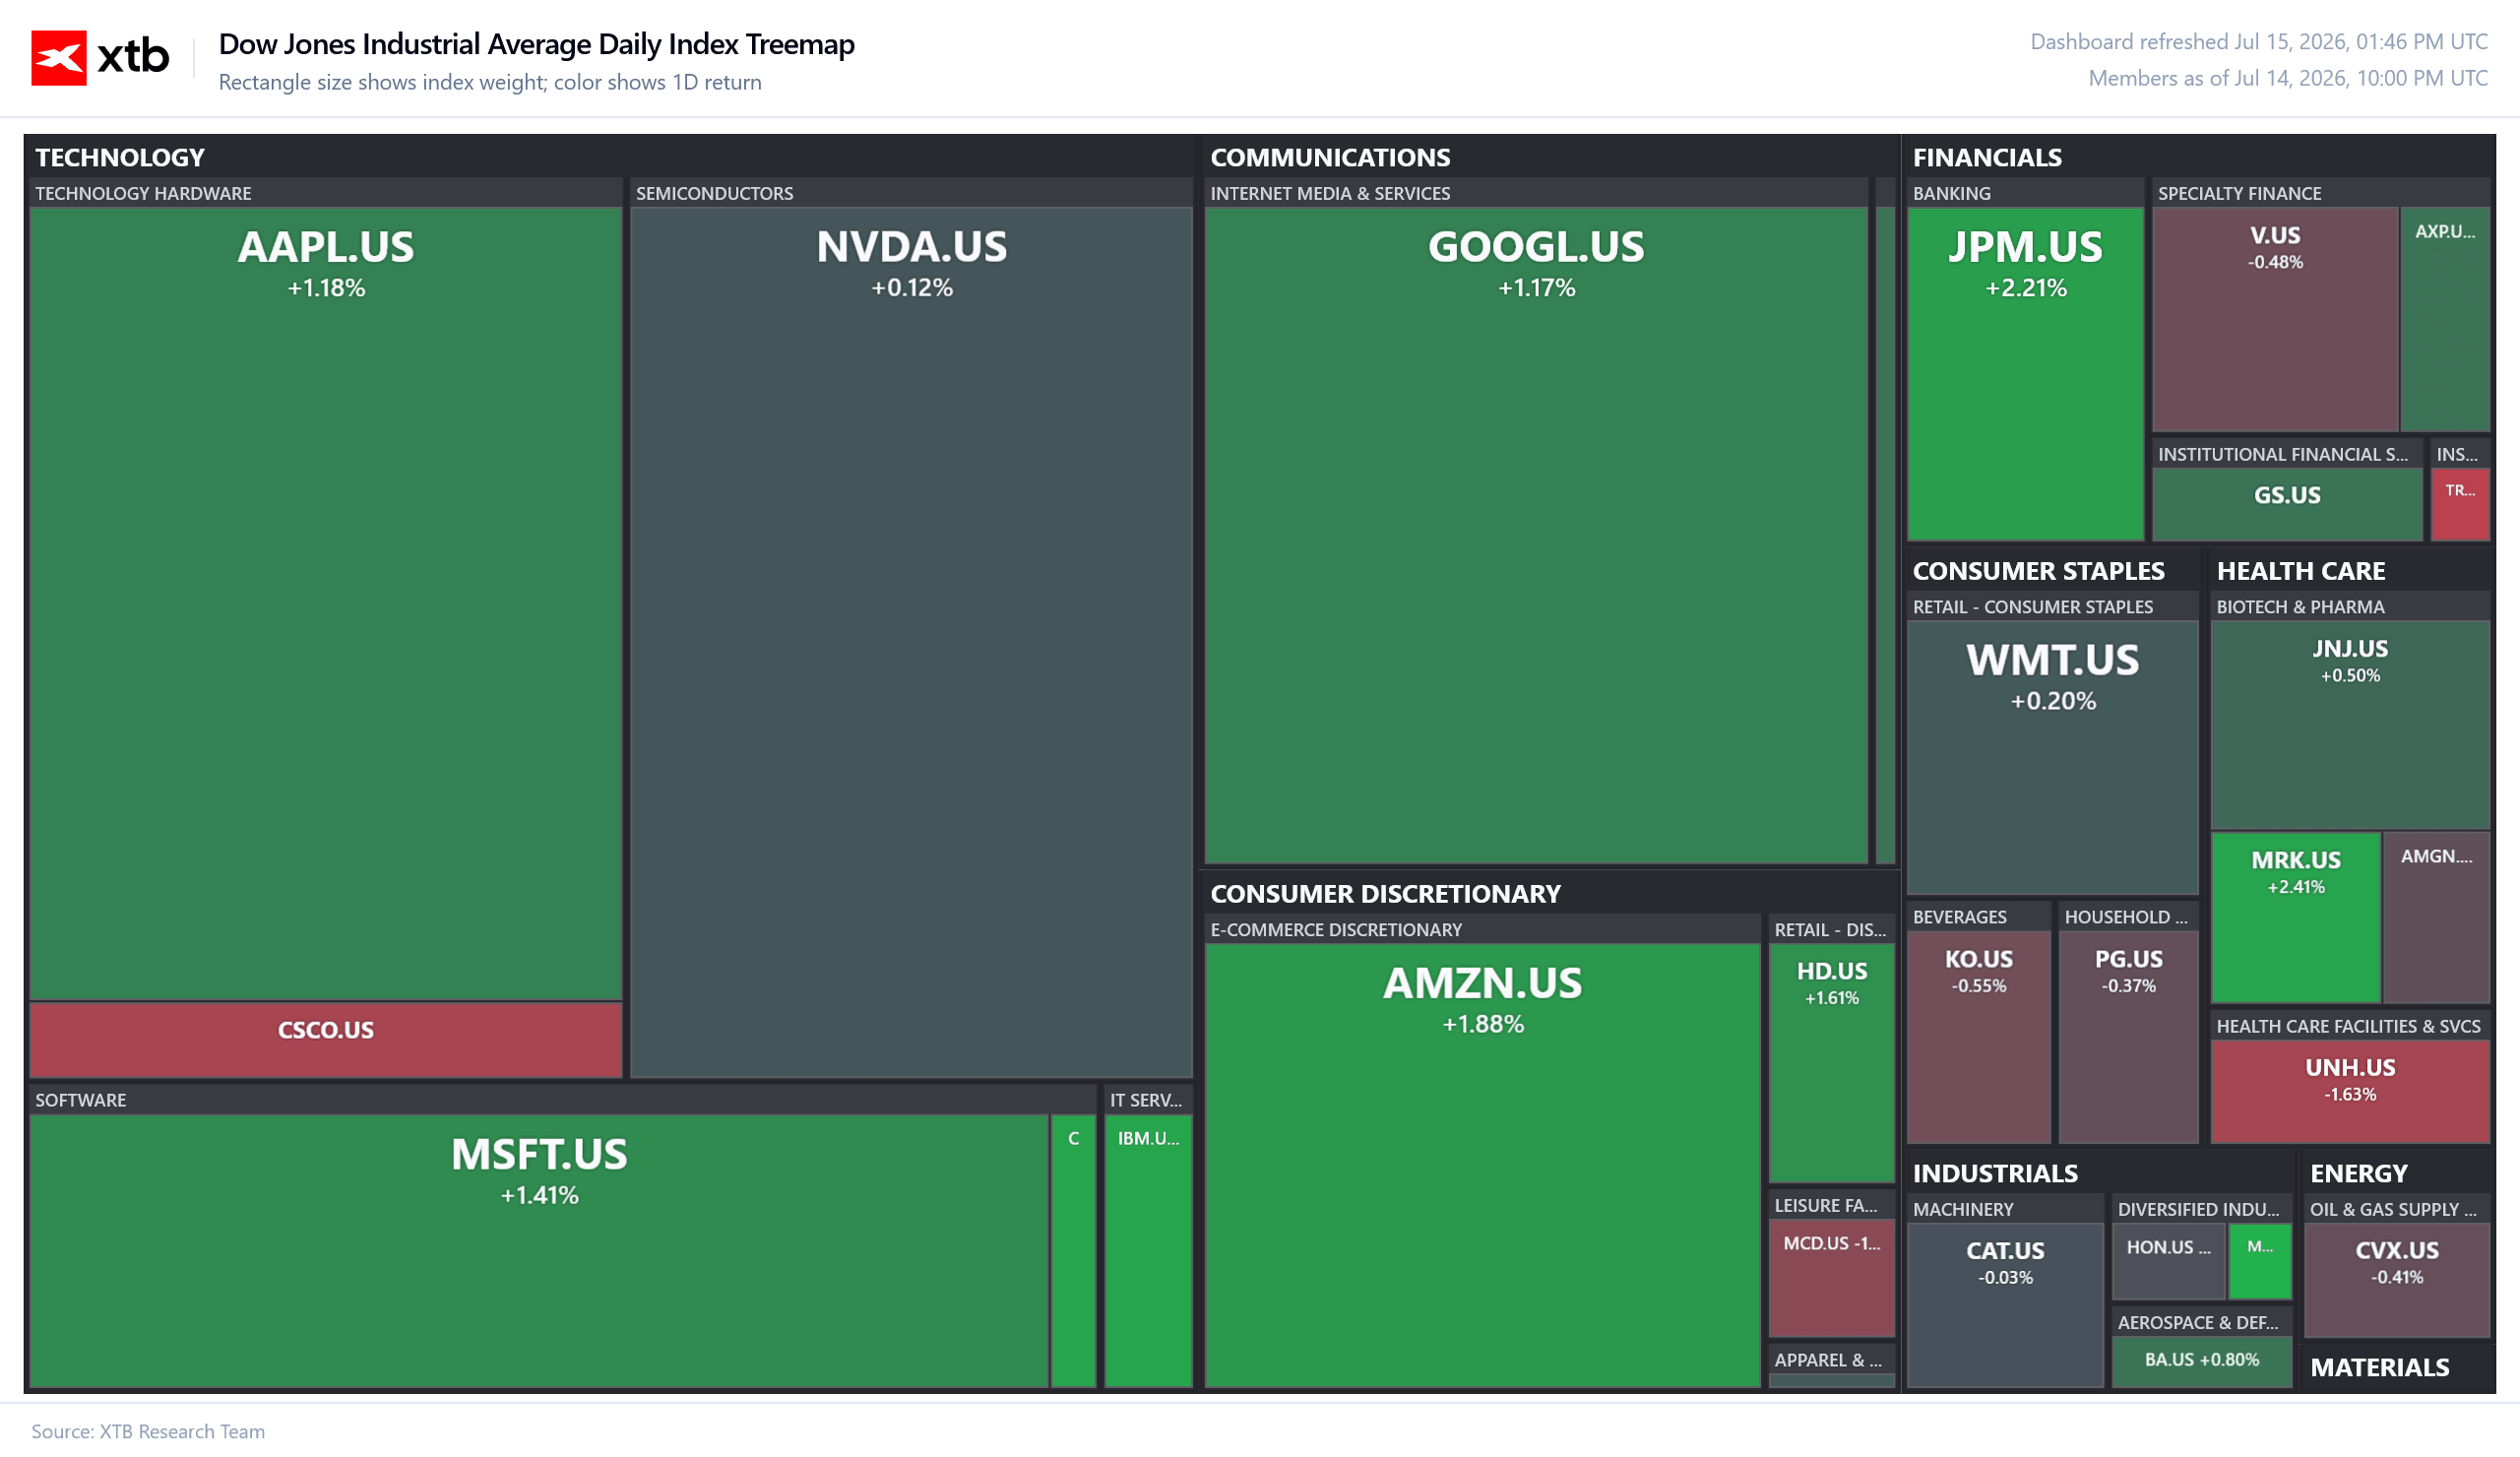This screenshot has width=2520, height=1457.
Task: Select the narrow C tile beside MSFT.US
Action: (1074, 1250)
